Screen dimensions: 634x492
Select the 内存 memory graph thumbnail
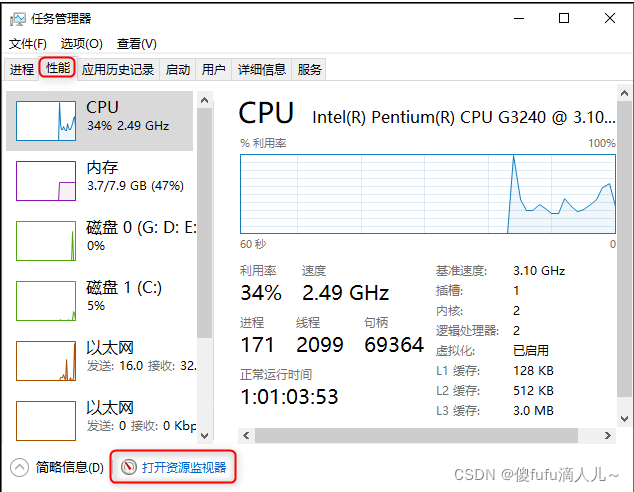(46, 181)
